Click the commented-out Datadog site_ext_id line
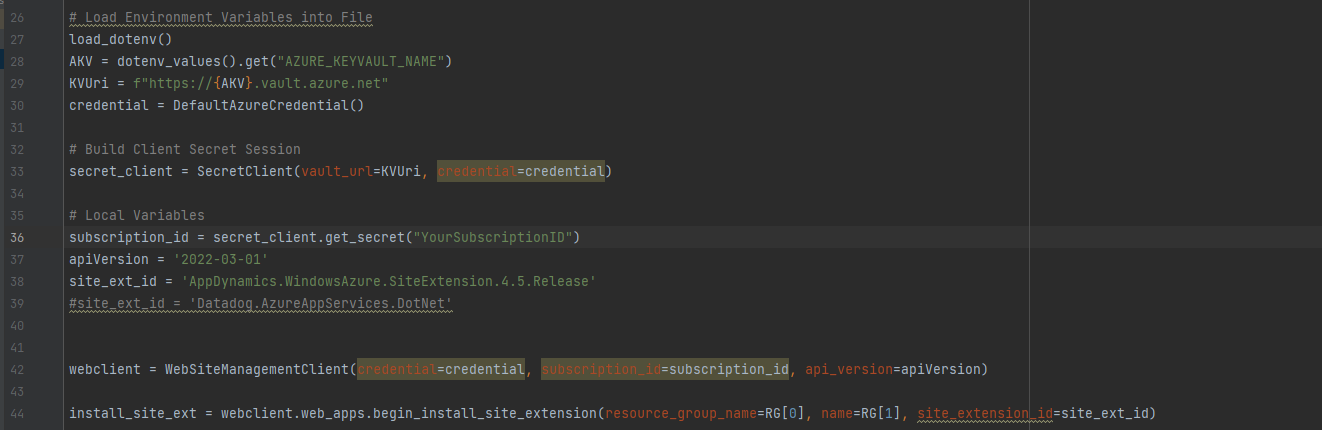The width and height of the screenshot is (1322, 430). coord(261,303)
